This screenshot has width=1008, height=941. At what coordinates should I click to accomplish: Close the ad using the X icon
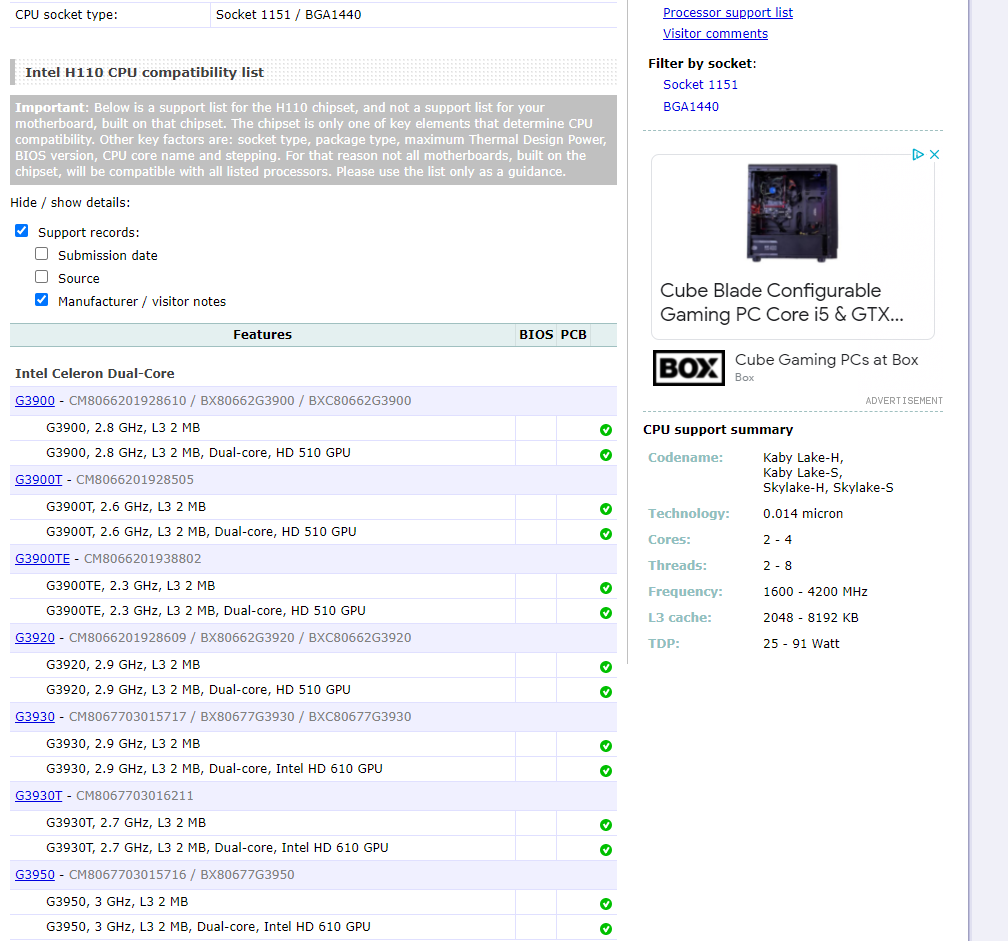coord(934,154)
